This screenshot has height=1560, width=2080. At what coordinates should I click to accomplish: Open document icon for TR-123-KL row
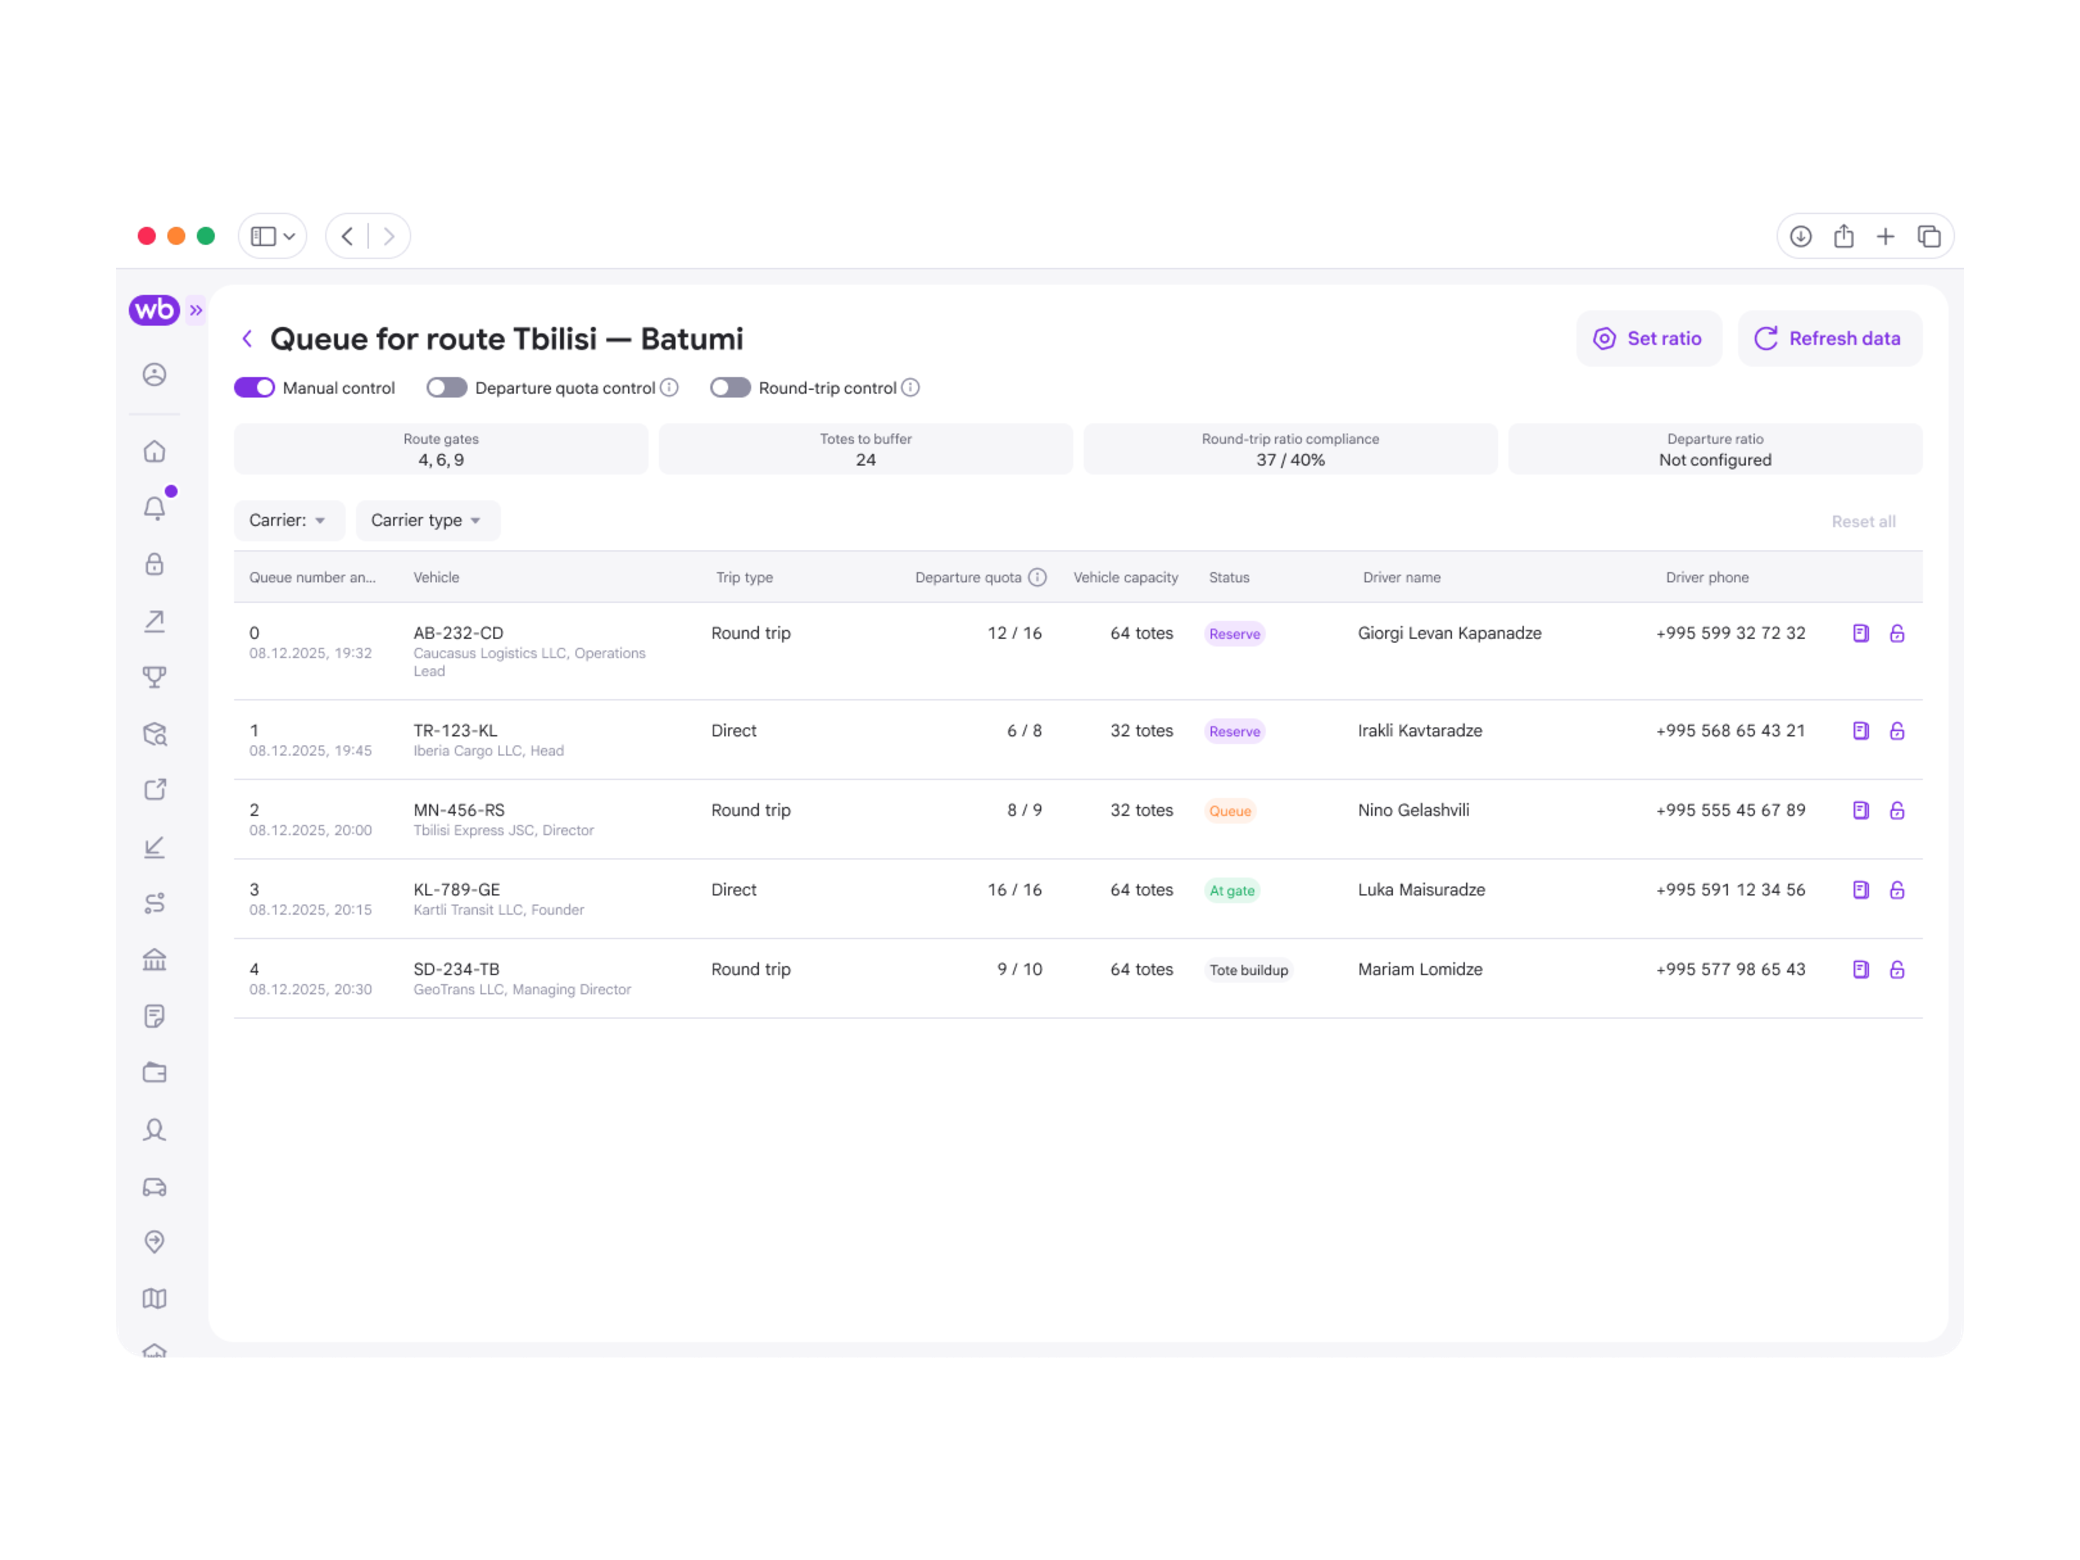(1860, 731)
